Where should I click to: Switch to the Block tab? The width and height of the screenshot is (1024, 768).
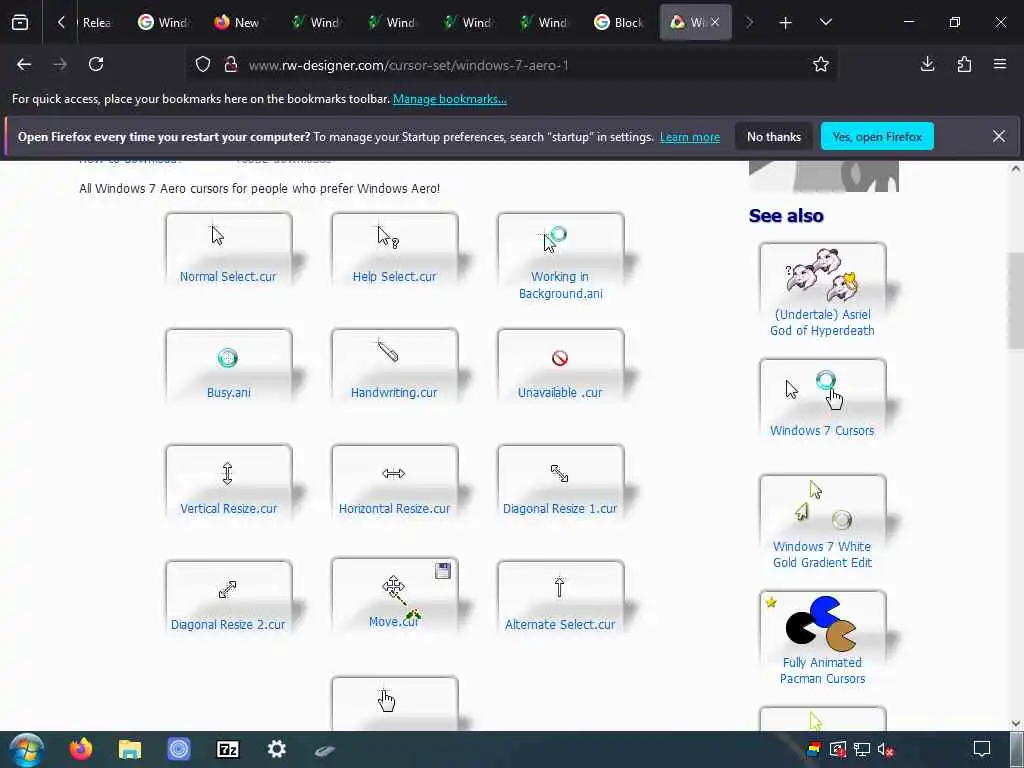[x=619, y=22]
